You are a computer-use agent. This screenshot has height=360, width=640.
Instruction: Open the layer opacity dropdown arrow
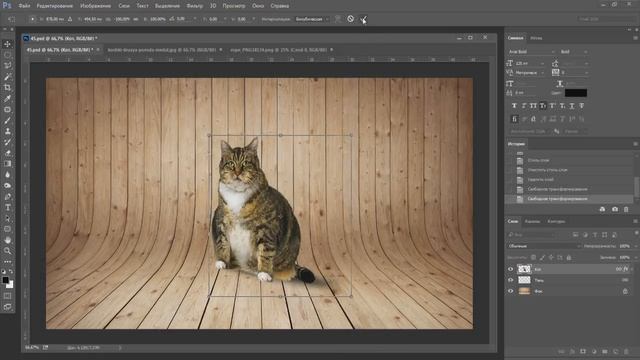point(635,246)
